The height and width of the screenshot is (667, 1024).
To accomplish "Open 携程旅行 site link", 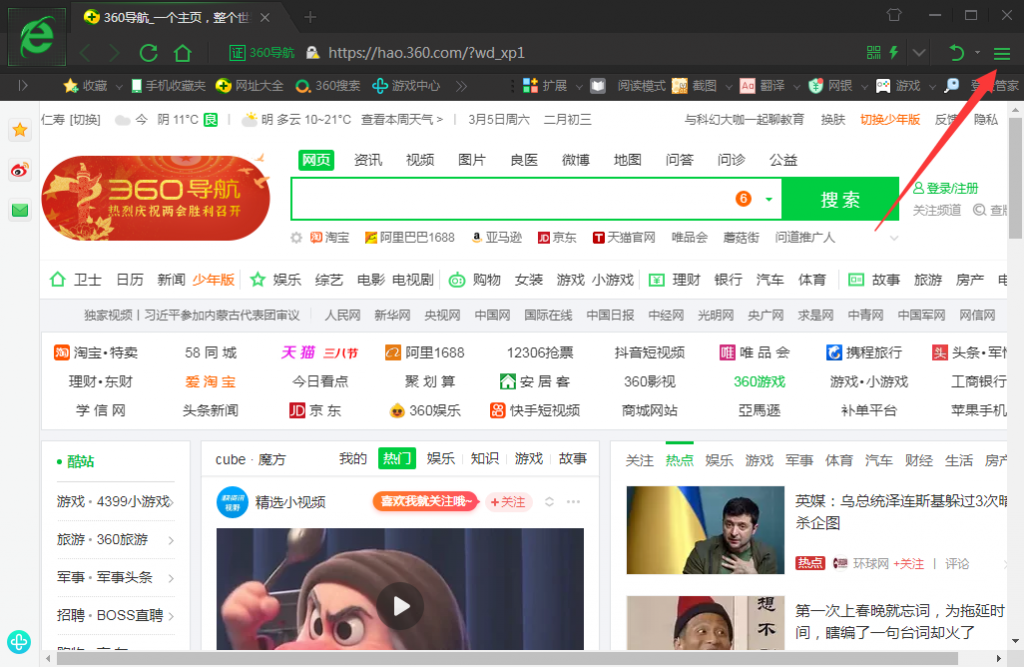I will coord(864,353).
